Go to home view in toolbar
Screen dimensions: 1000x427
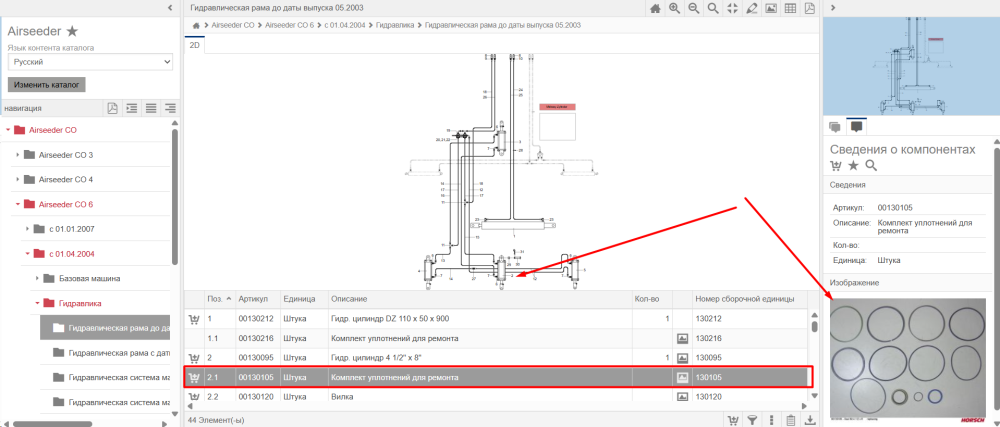pyautogui.click(x=654, y=8)
